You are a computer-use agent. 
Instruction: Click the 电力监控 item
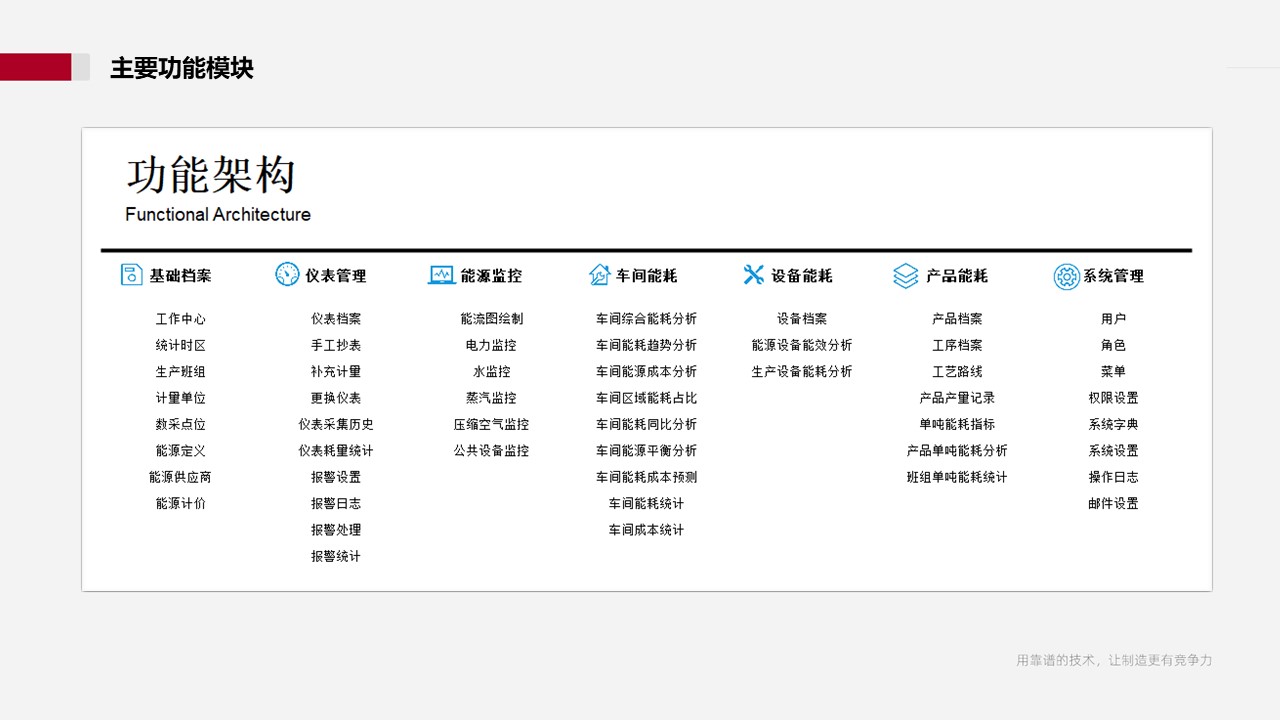pos(492,345)
